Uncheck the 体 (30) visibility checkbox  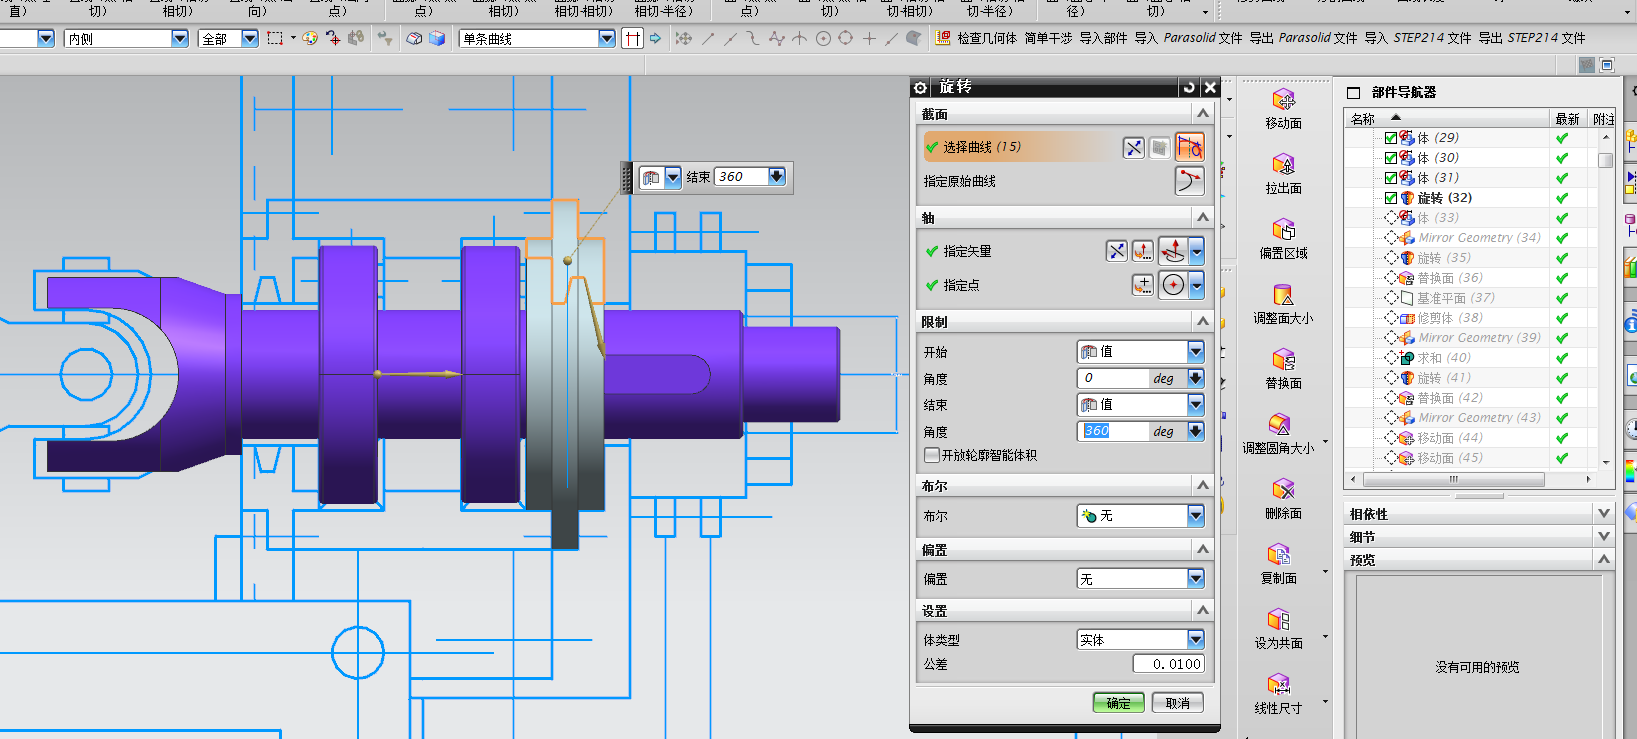tap(1390, 158)
